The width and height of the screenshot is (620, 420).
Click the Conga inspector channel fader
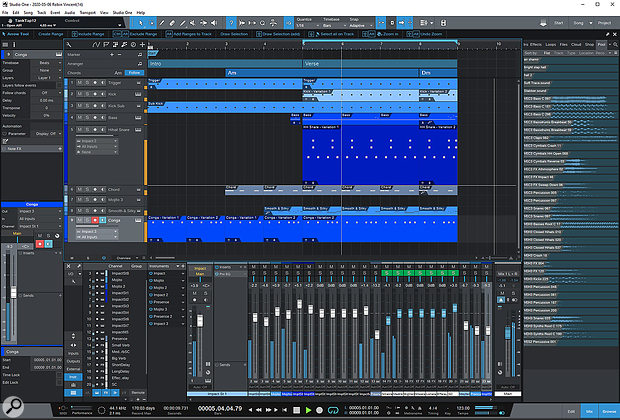point(14,292)
